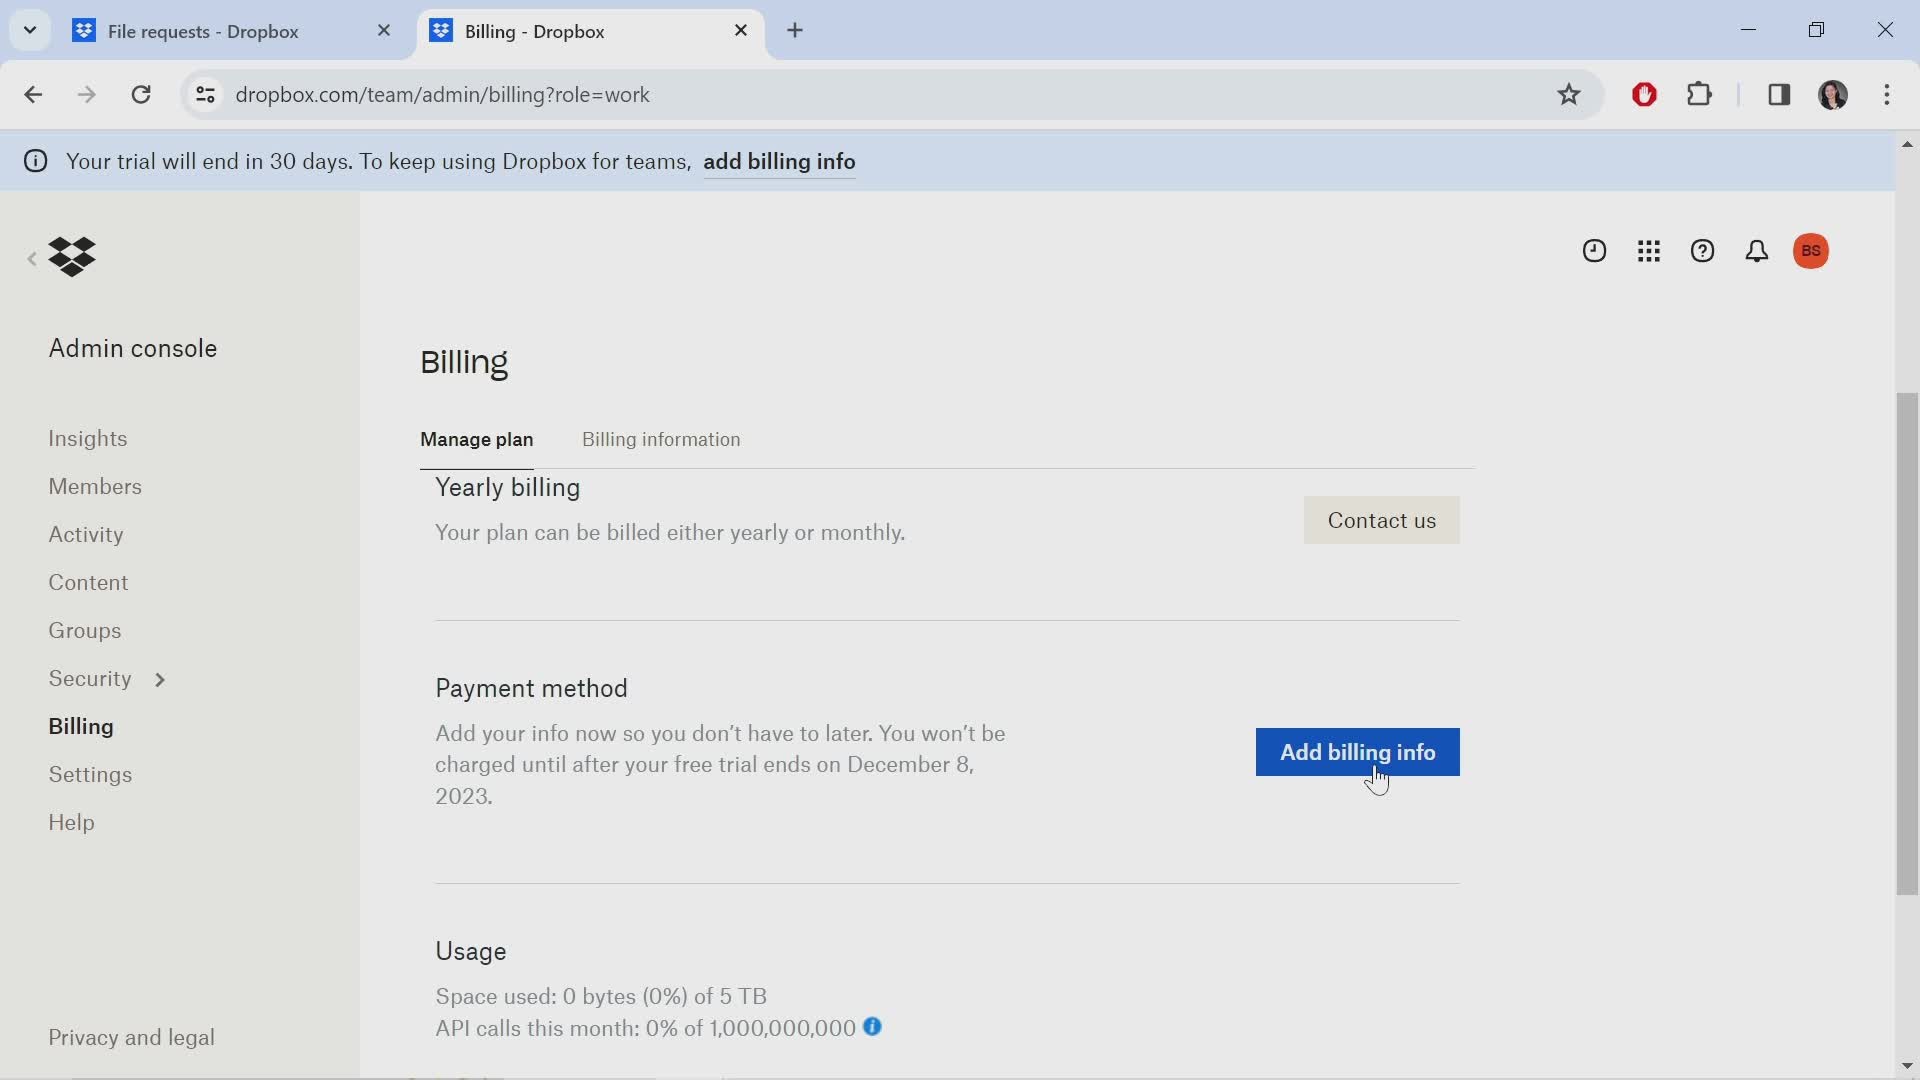Click the Ublock Origin shield icon
The image size is (1920, 1080).
point(1644,94)
